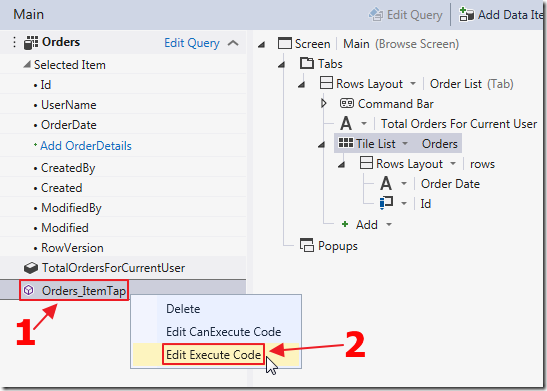Select the Tile List Orders node
Screen dimensions: 547x391
point(398,143)
